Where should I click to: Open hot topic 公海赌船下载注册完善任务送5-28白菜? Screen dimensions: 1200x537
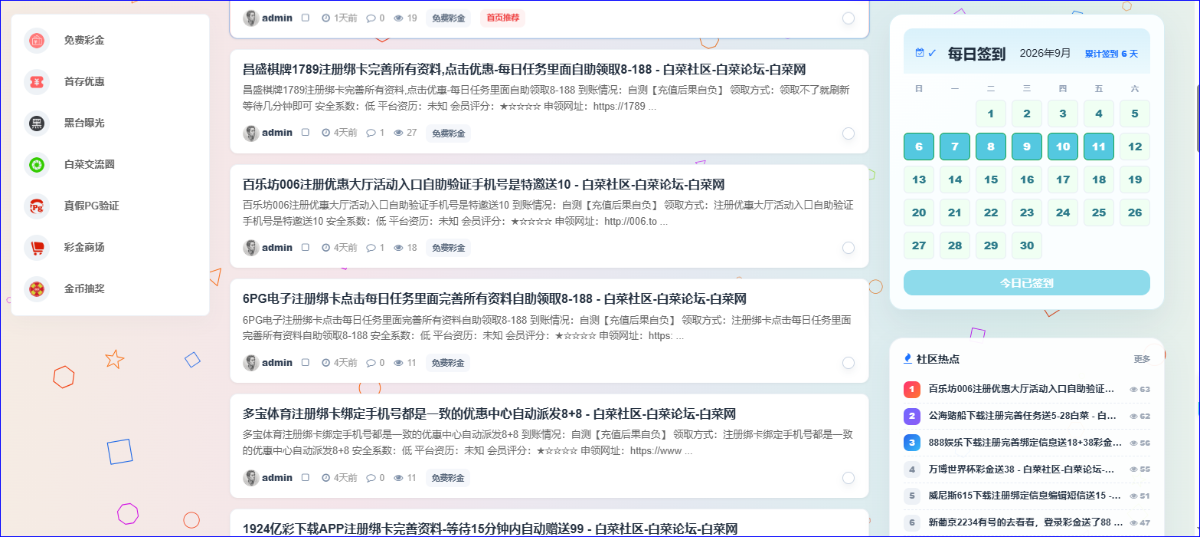tap(1022, 416)
